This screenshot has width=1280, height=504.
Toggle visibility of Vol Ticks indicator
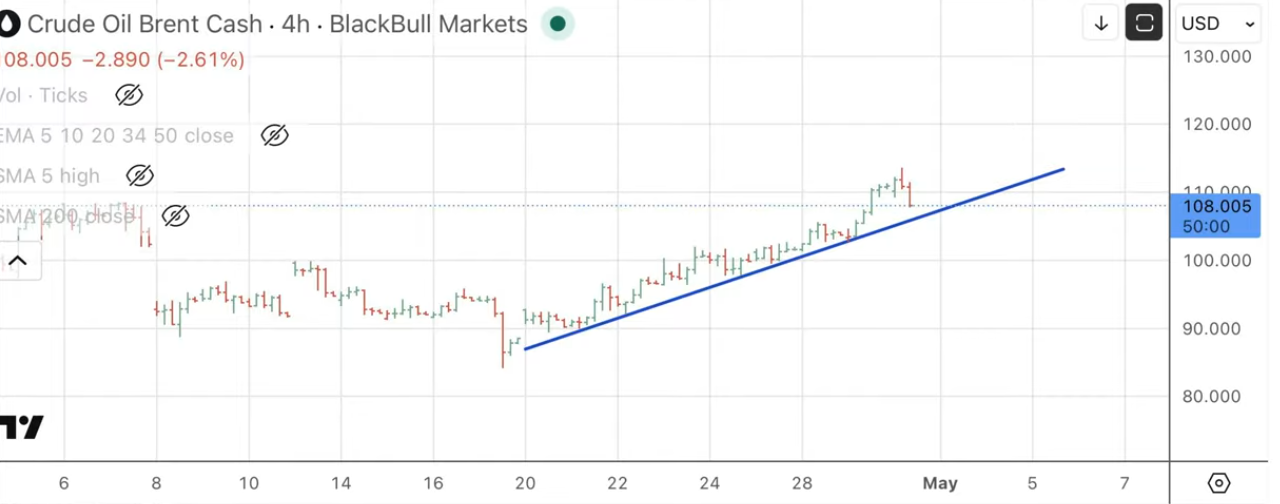[x=129, y=96]
